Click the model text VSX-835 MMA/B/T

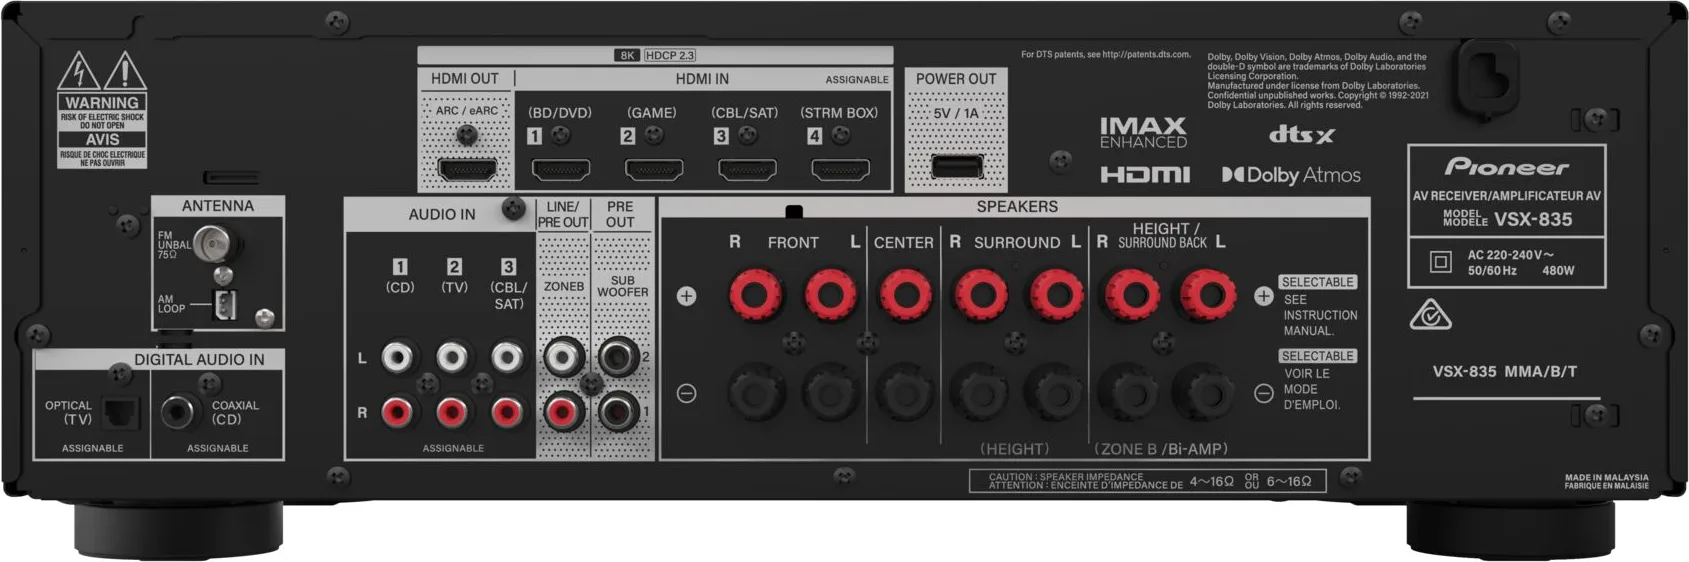click(x=1505, y=371)
